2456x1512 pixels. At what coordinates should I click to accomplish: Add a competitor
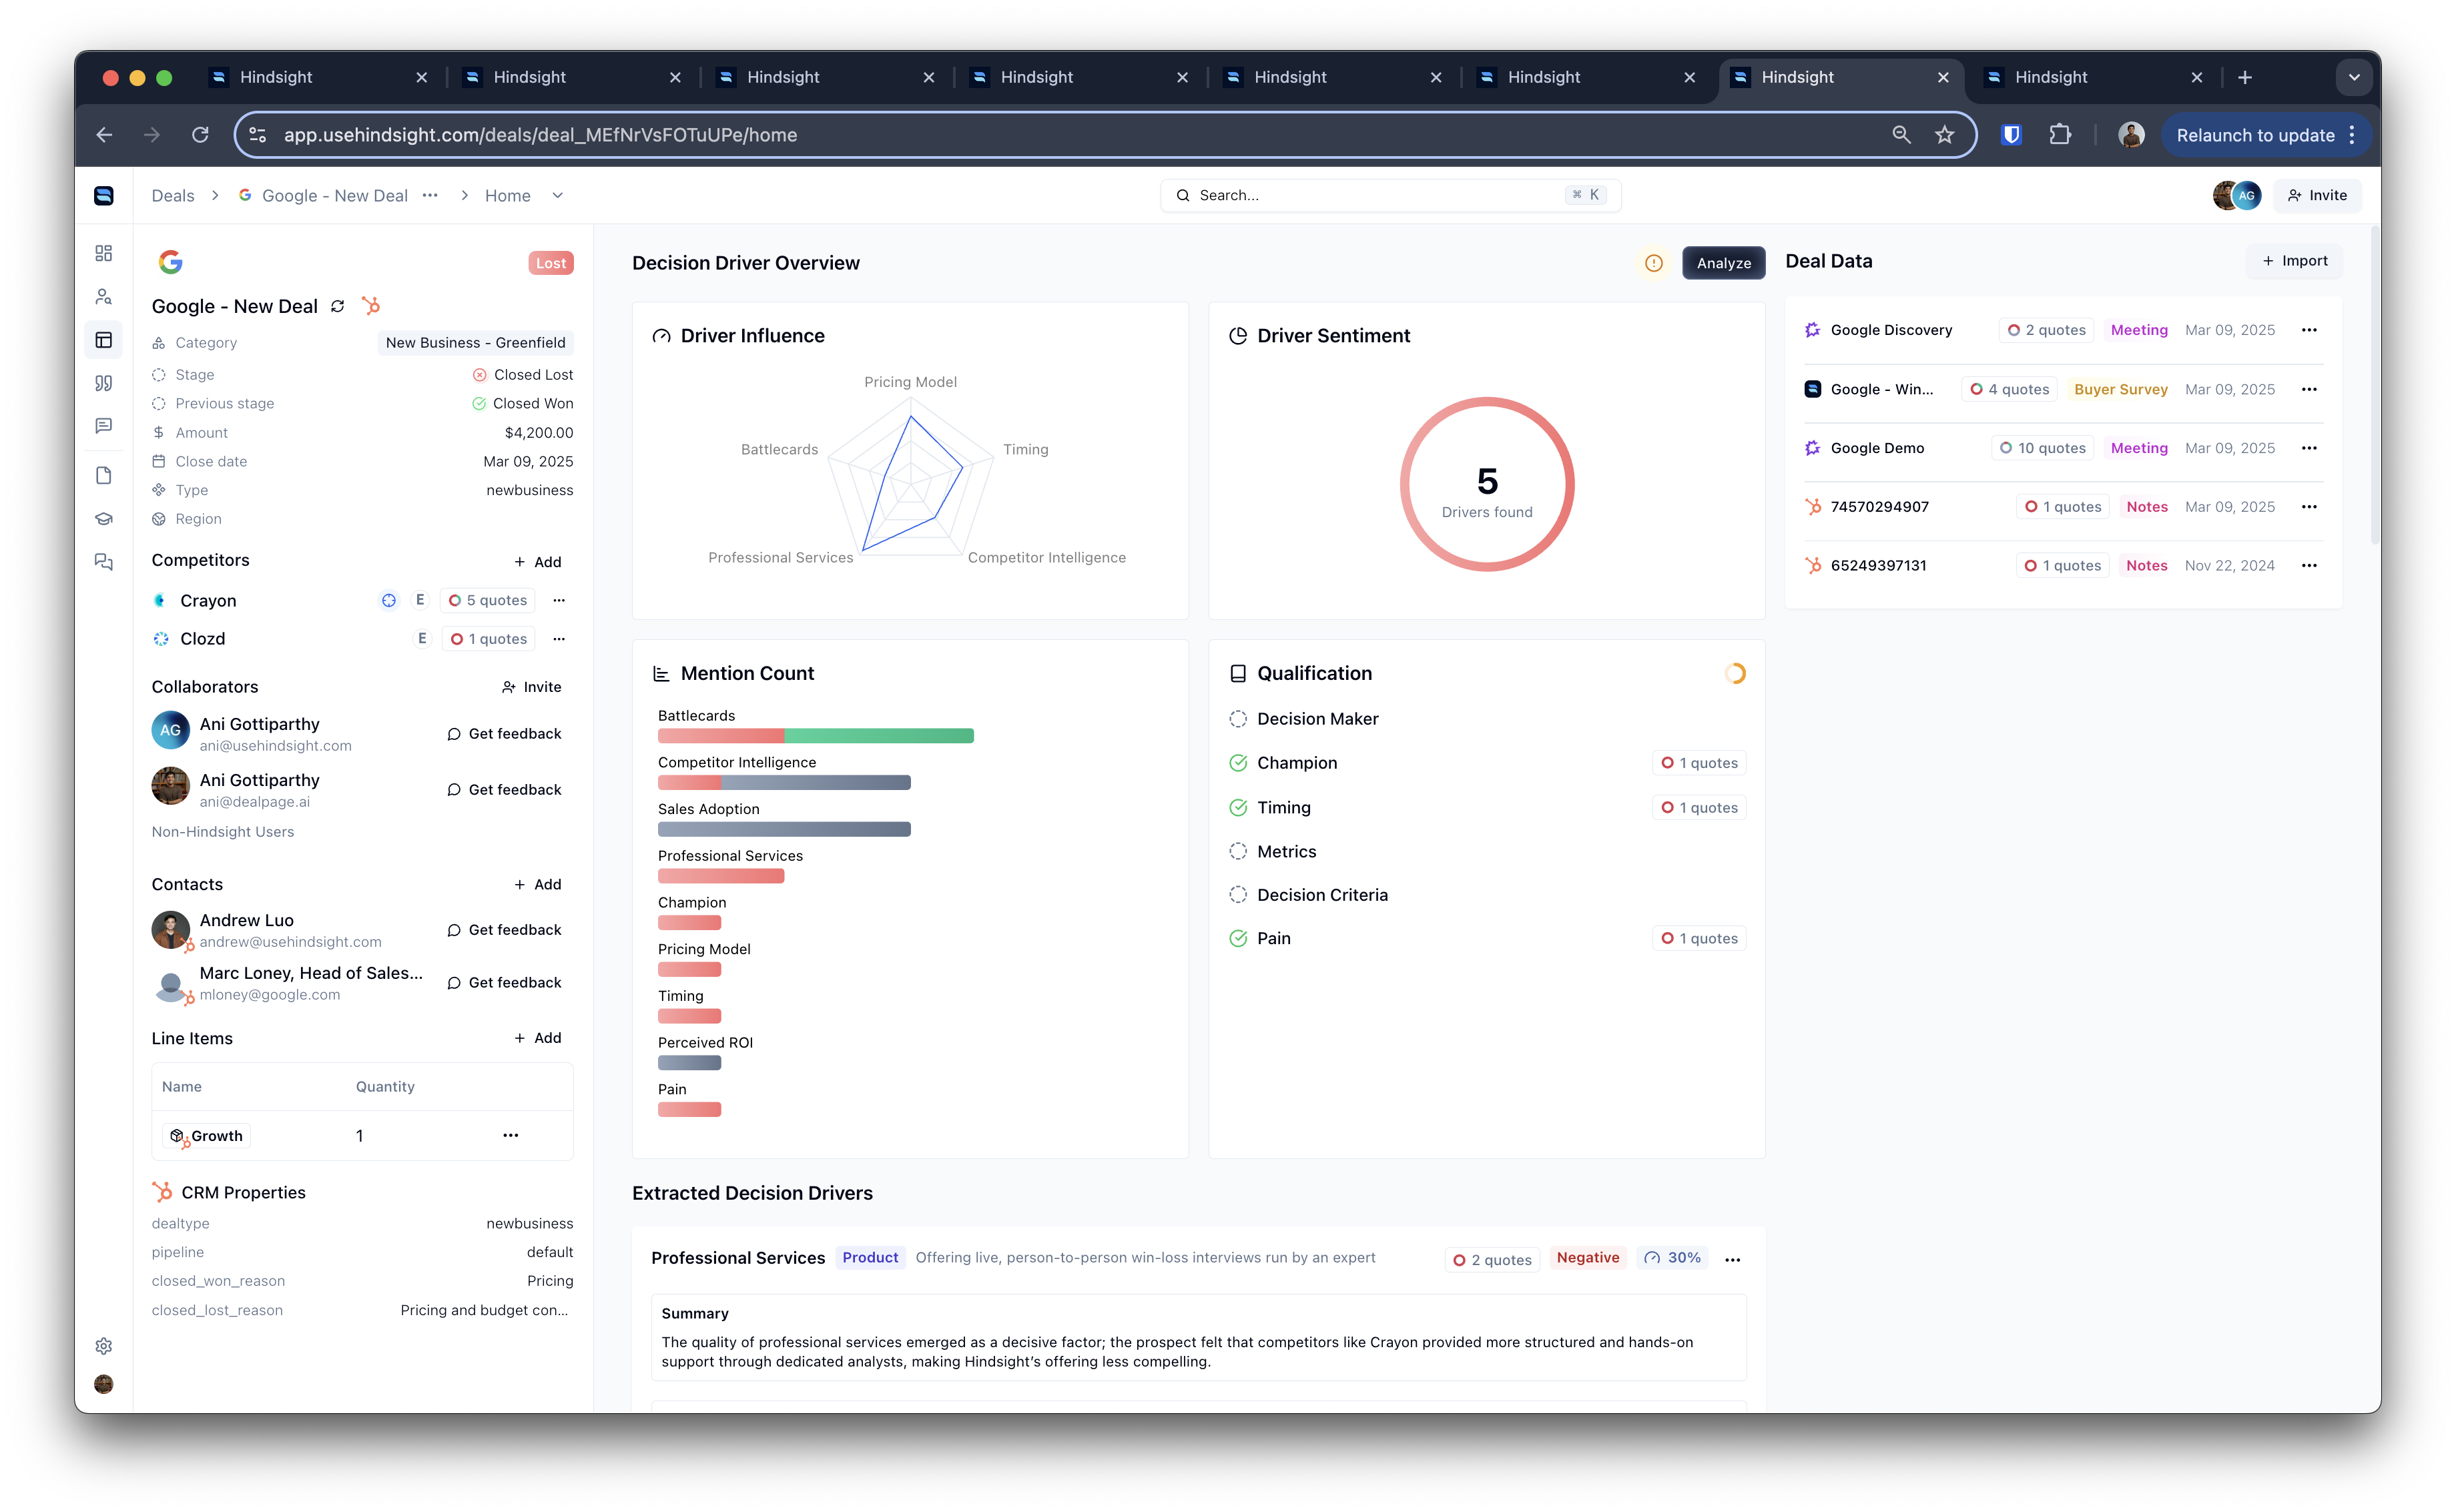click(538, 562)
